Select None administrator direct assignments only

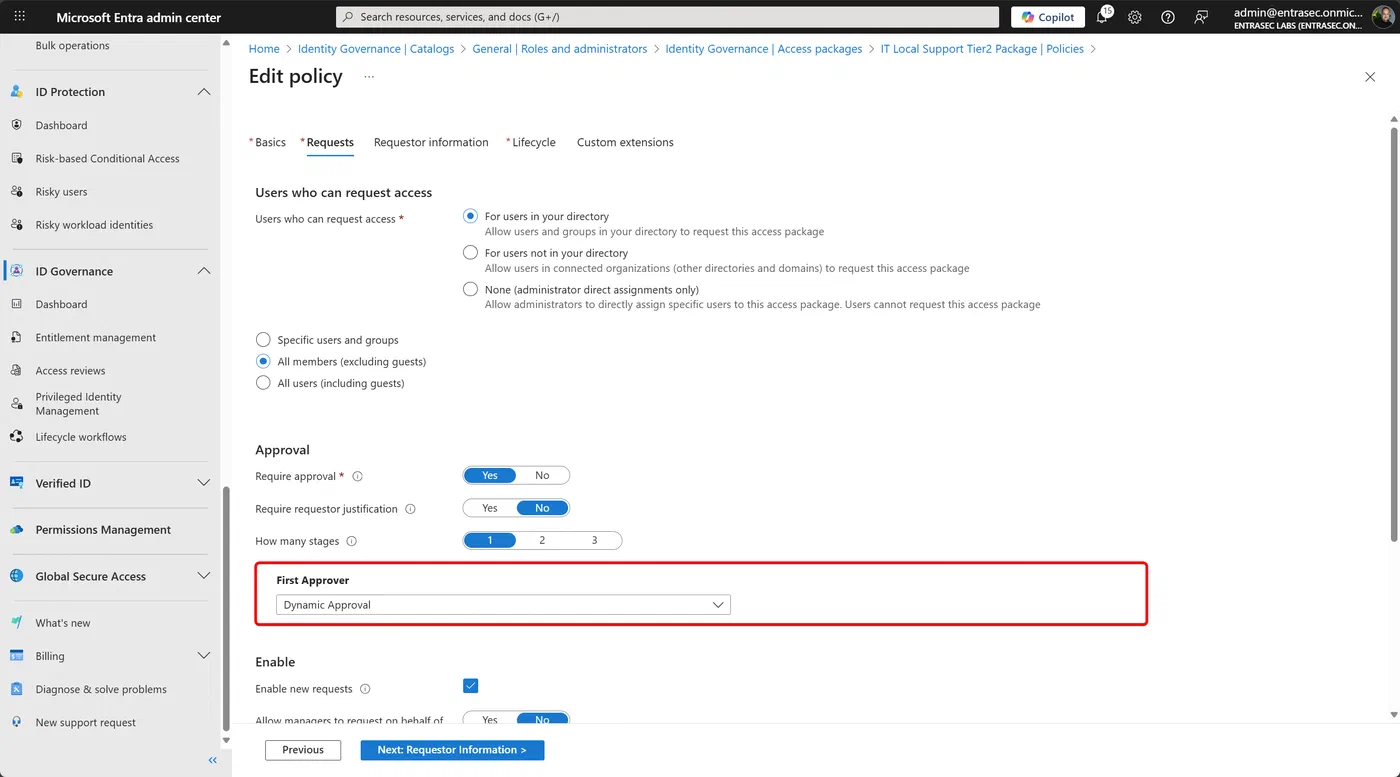[x=470, y=289]
